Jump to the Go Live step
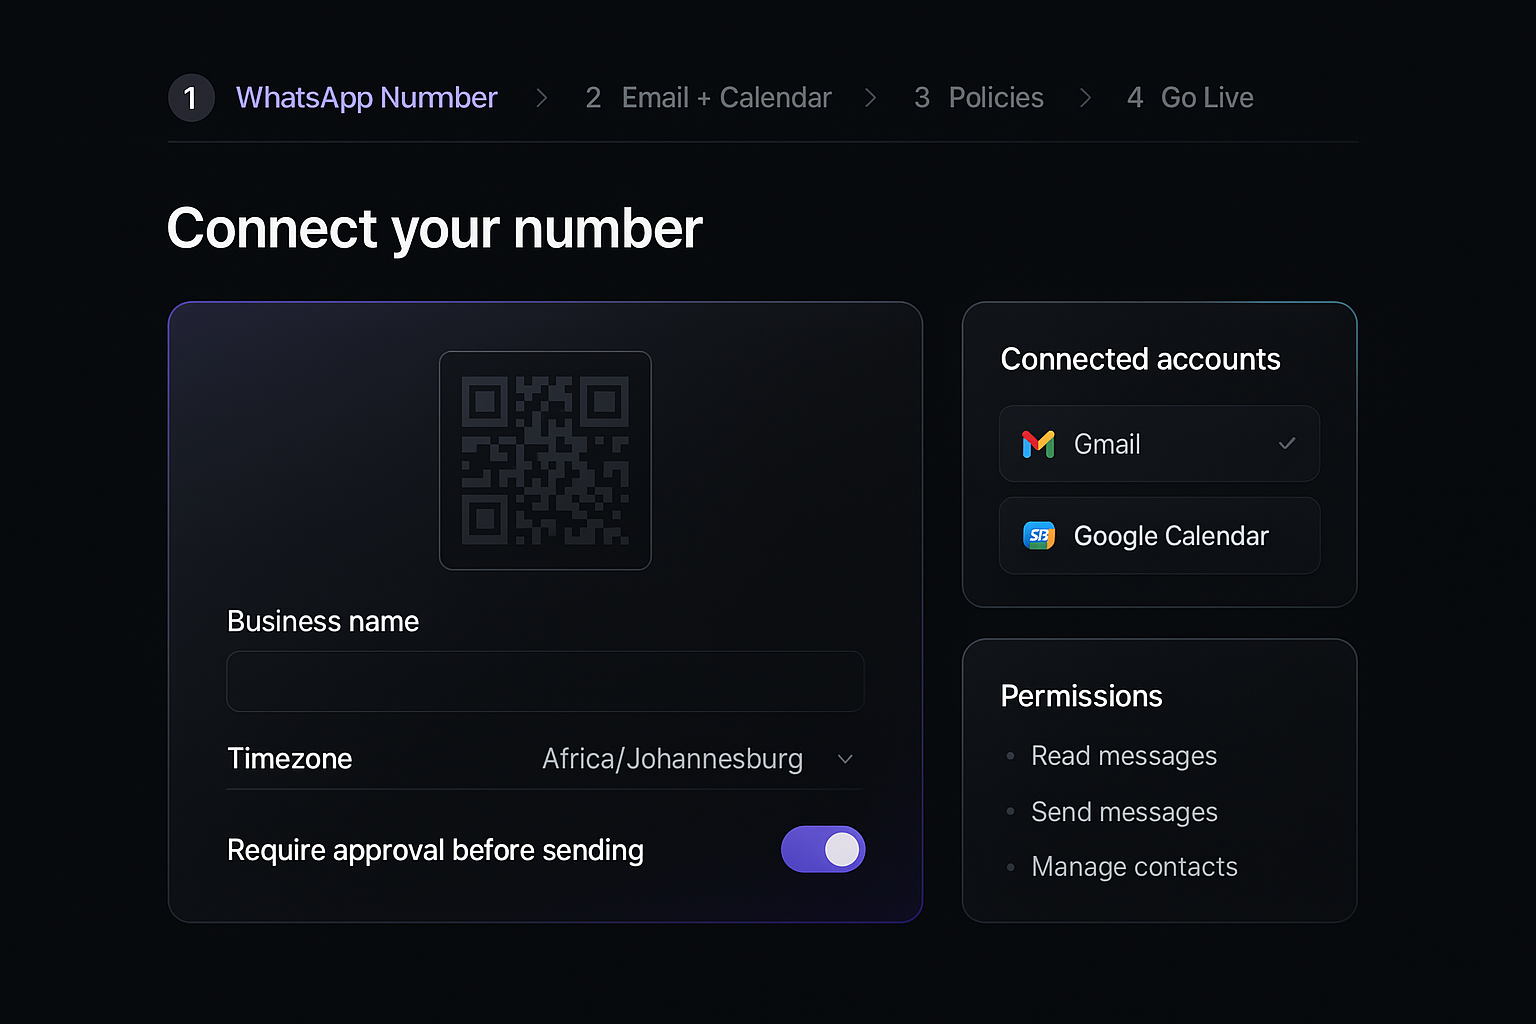The height and width of the screenshot is (1024, 1536). (x=1206, y=98)
